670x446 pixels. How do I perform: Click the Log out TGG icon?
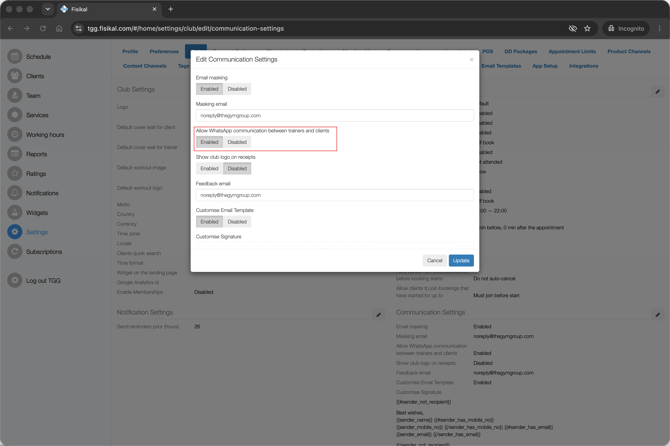pos(15,280)
